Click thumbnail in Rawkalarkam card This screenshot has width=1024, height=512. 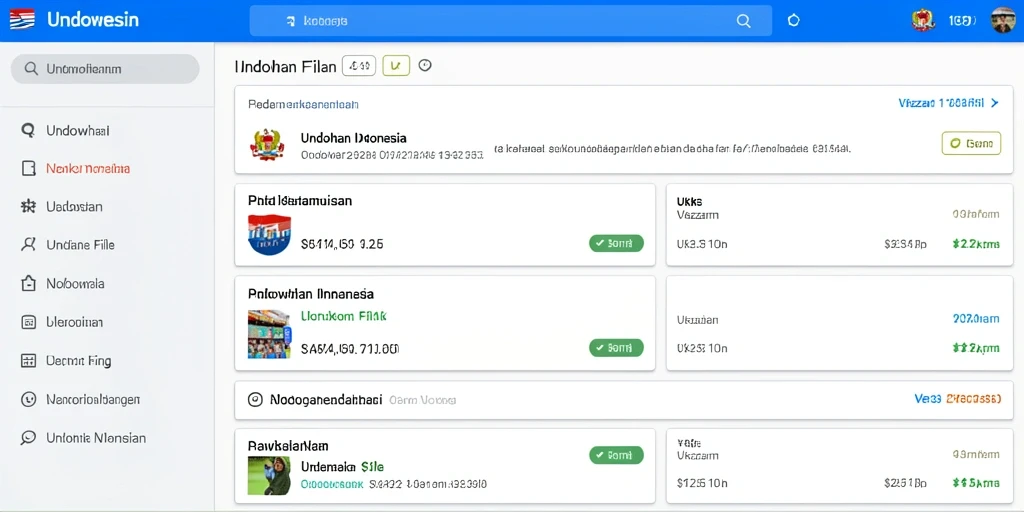(x=269, y=475)
